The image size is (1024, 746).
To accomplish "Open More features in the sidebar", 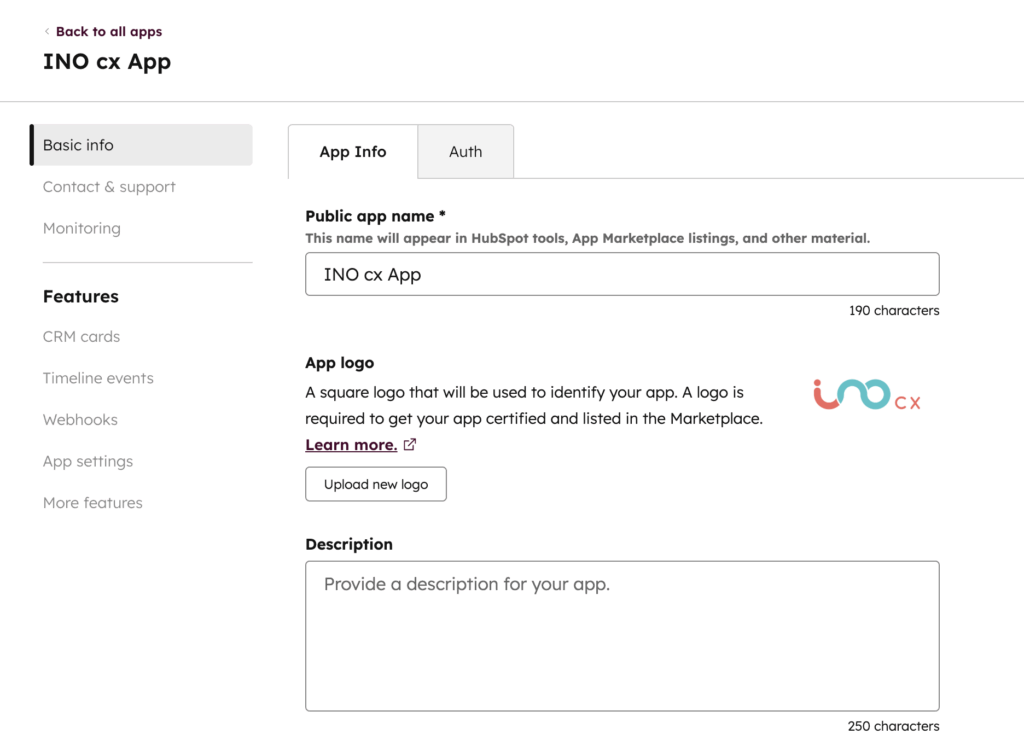I will coord(93,503).
